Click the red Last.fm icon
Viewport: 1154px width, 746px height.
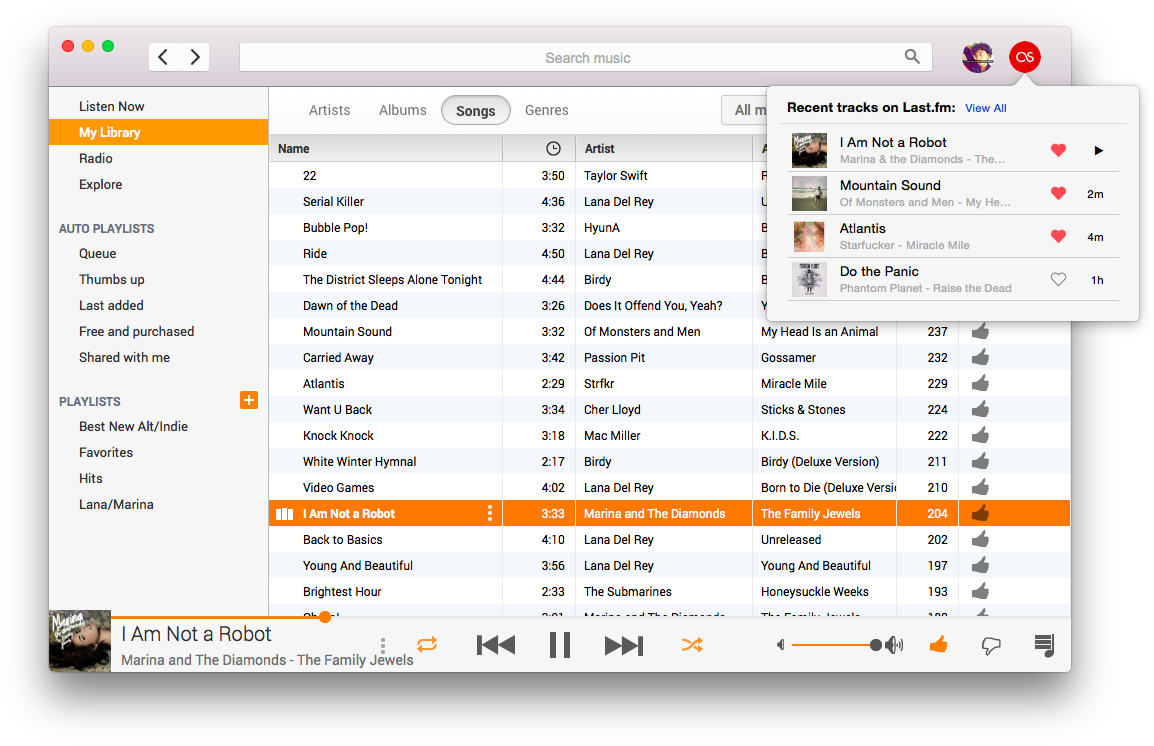pyautogui.click(x=1024, y=57)
